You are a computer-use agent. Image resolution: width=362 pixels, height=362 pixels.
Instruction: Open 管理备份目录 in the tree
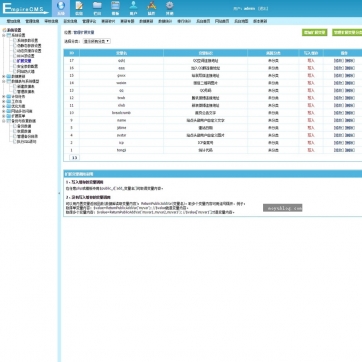[28, 136]
